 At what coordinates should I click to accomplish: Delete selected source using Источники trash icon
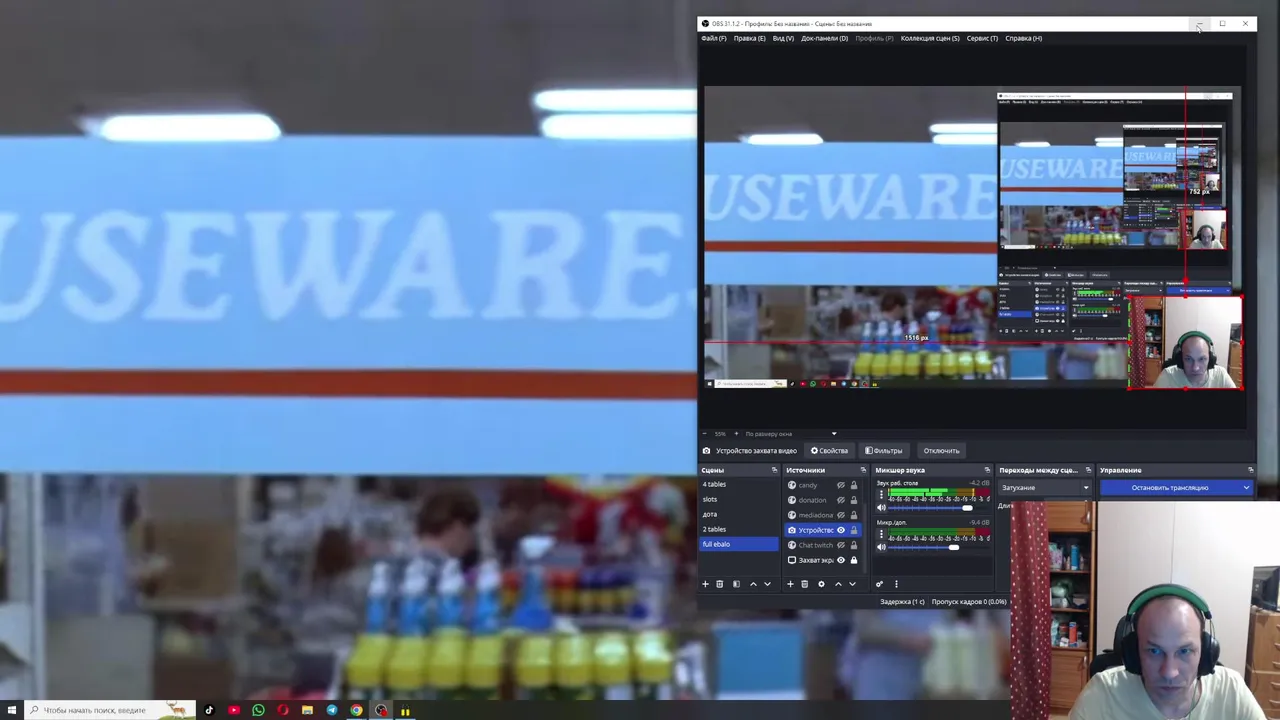[x=804, y=584]
